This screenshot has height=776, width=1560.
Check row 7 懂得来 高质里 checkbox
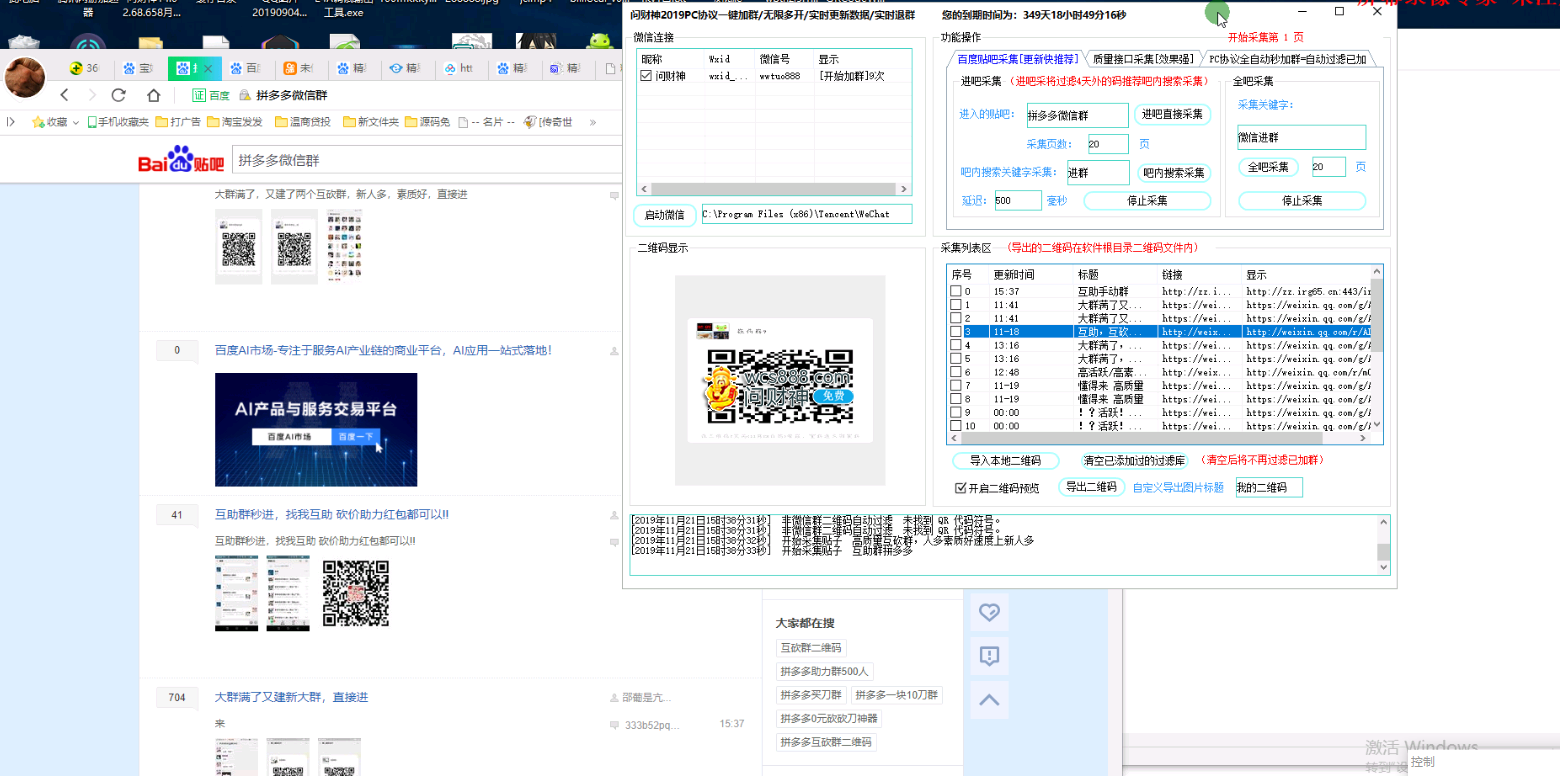(x=956, y=385)
